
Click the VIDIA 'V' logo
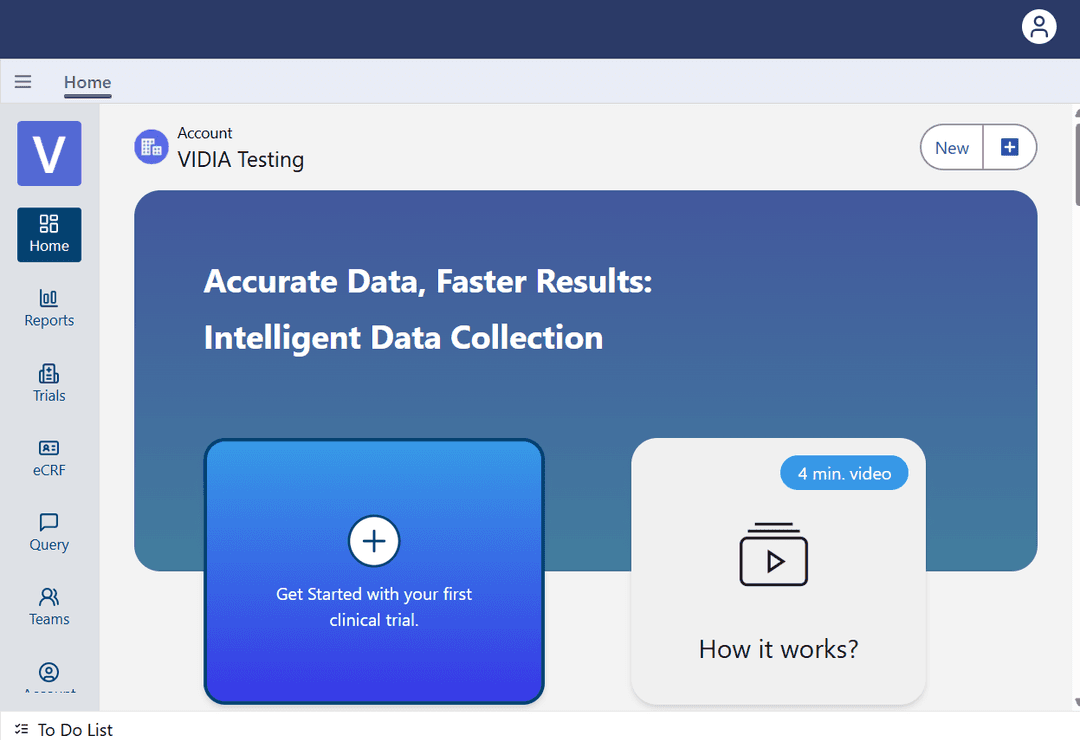48,153
